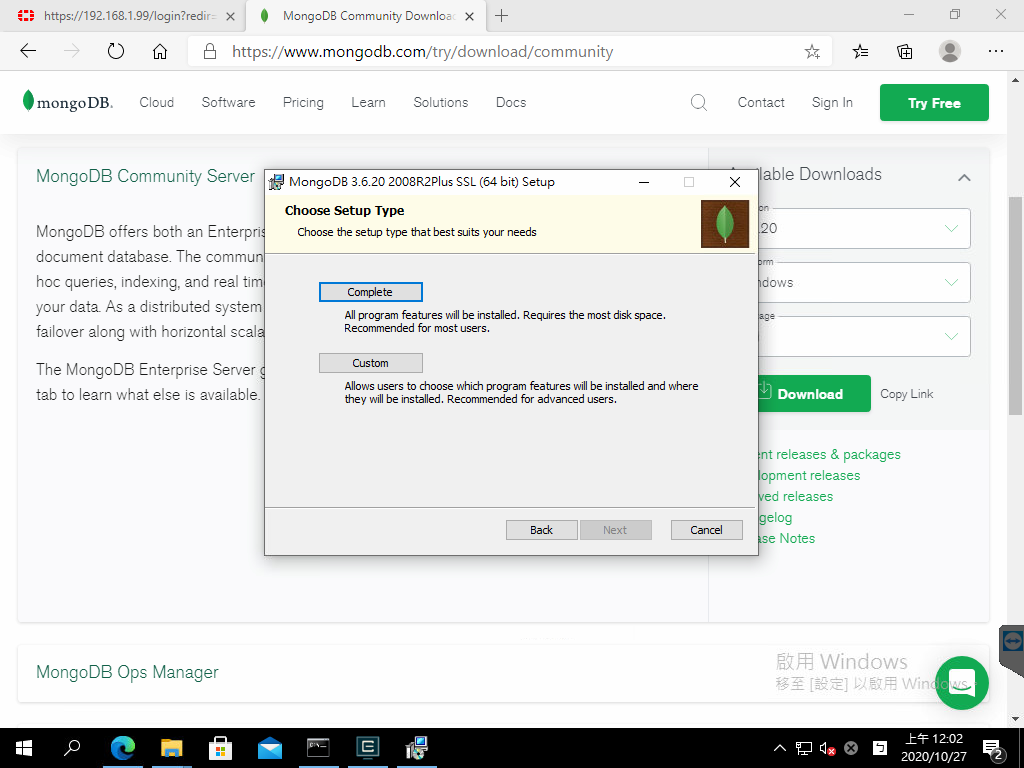1024x768 pixels.
Task: Show hidden system tray icons
Action: pyautogui.click(x=780, y=748)
